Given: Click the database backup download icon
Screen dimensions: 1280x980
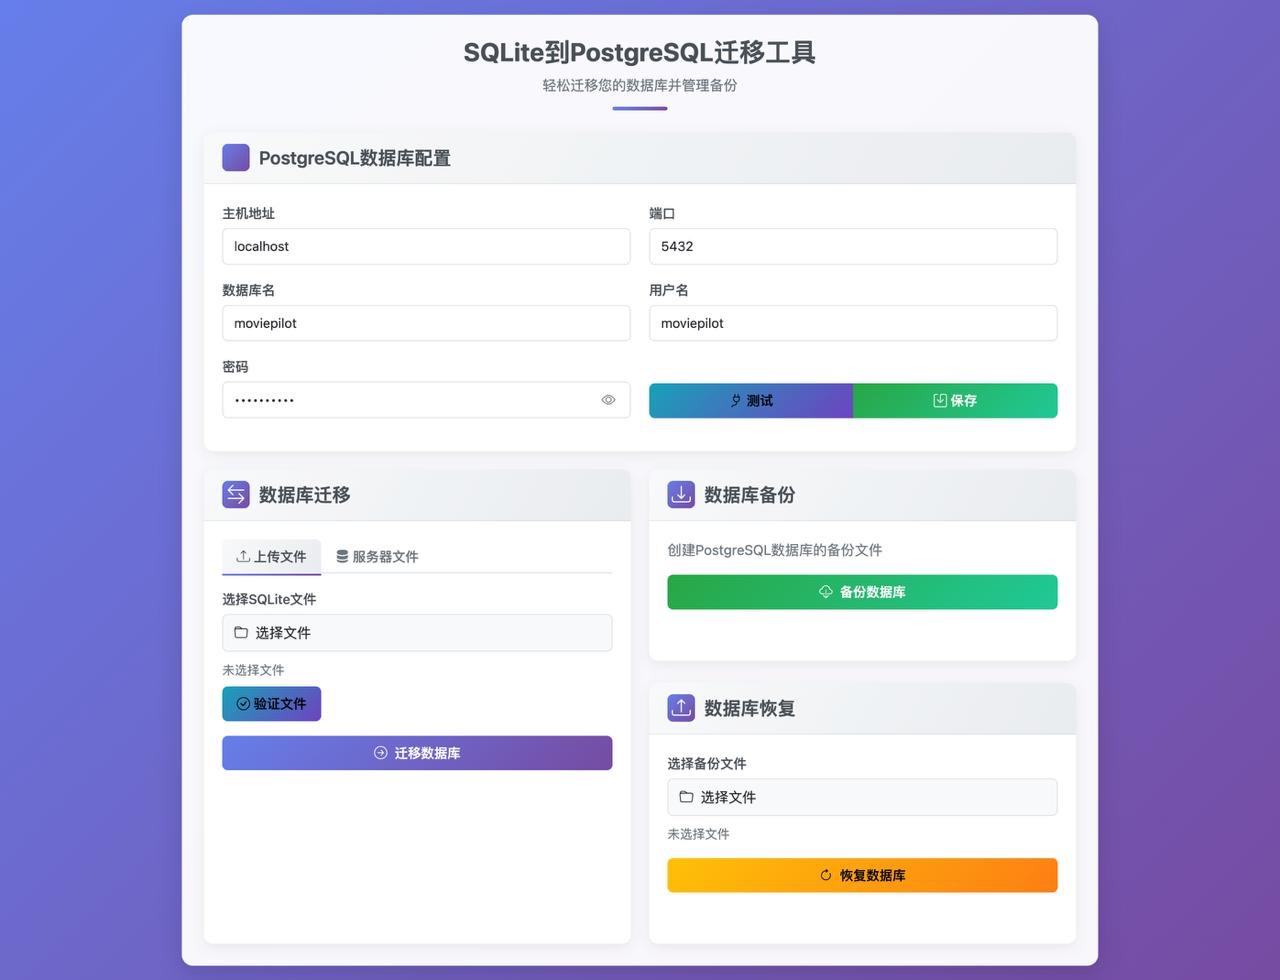Looking at the screenshot, I should tap(681, 495).
